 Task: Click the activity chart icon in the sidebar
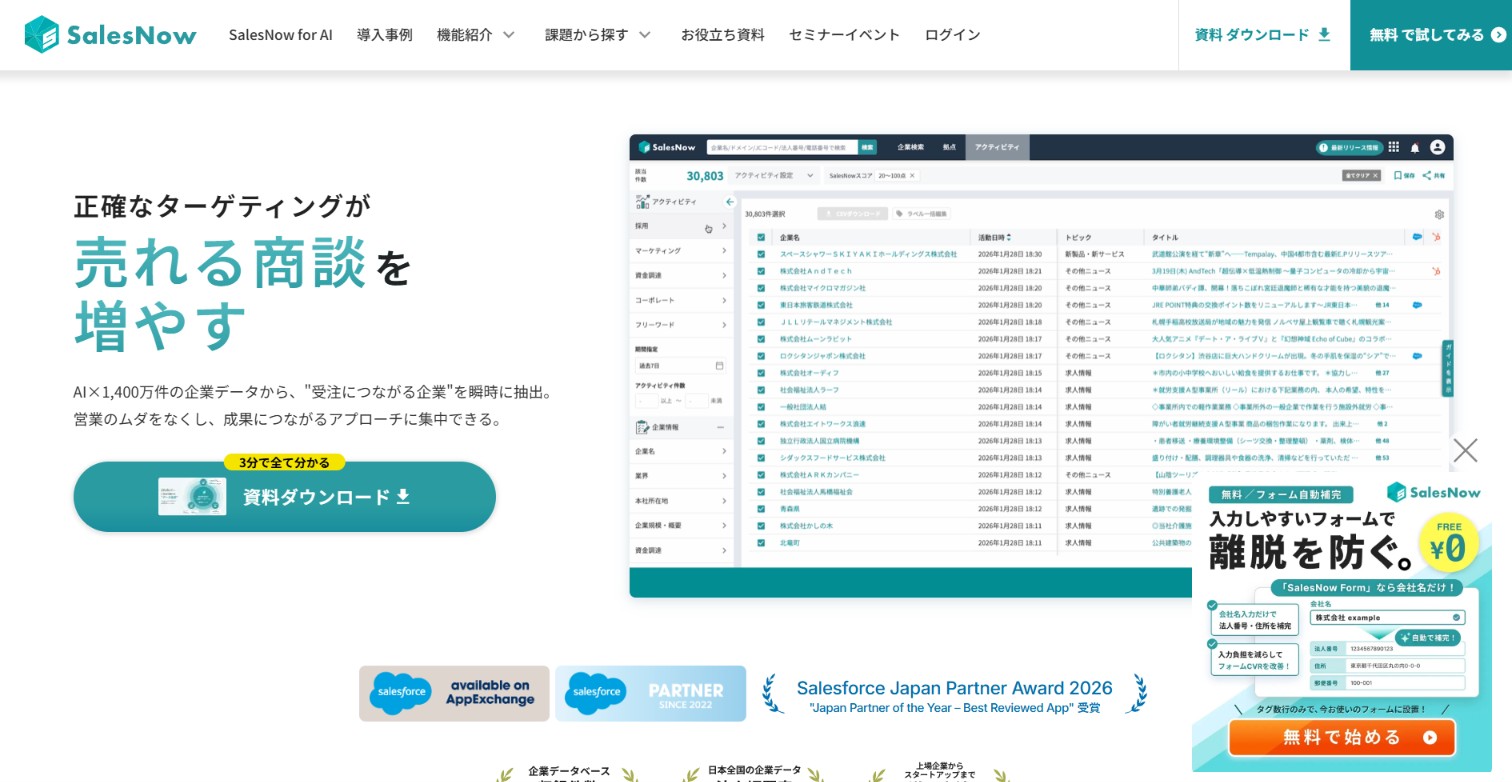643,201
